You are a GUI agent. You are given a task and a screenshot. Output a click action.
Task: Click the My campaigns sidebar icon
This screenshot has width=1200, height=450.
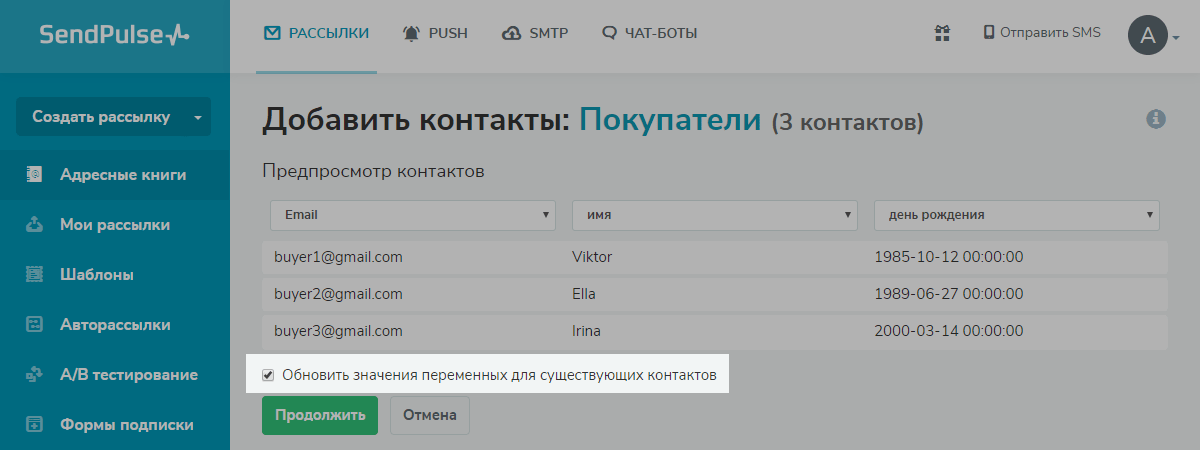pyautogui.click(x=35, y=225)
